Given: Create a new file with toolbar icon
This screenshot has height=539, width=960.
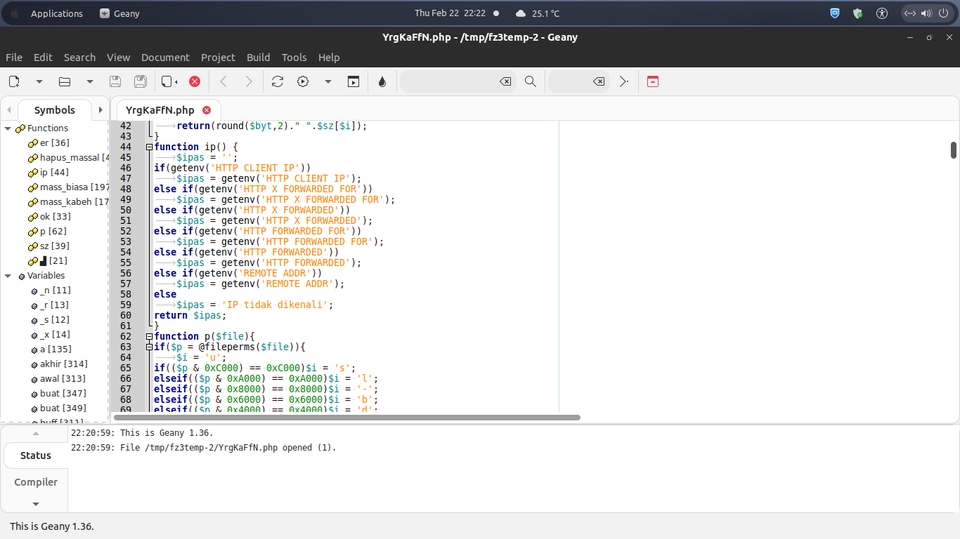Looking at the screenshot, I should coord(14,81).
